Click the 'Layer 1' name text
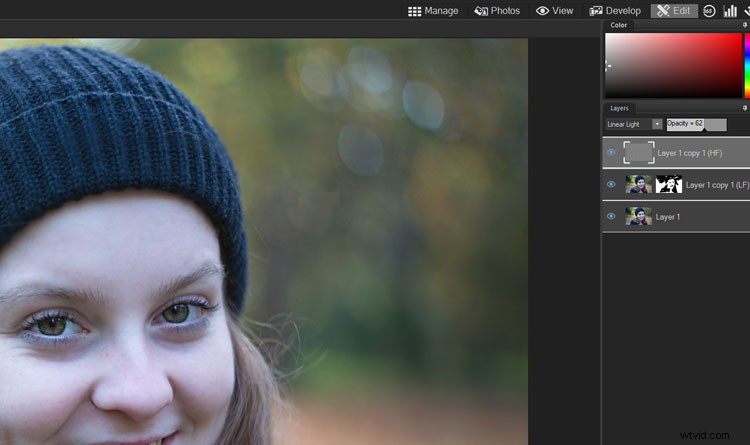This screenshot has height=445, width=750. 667,217
